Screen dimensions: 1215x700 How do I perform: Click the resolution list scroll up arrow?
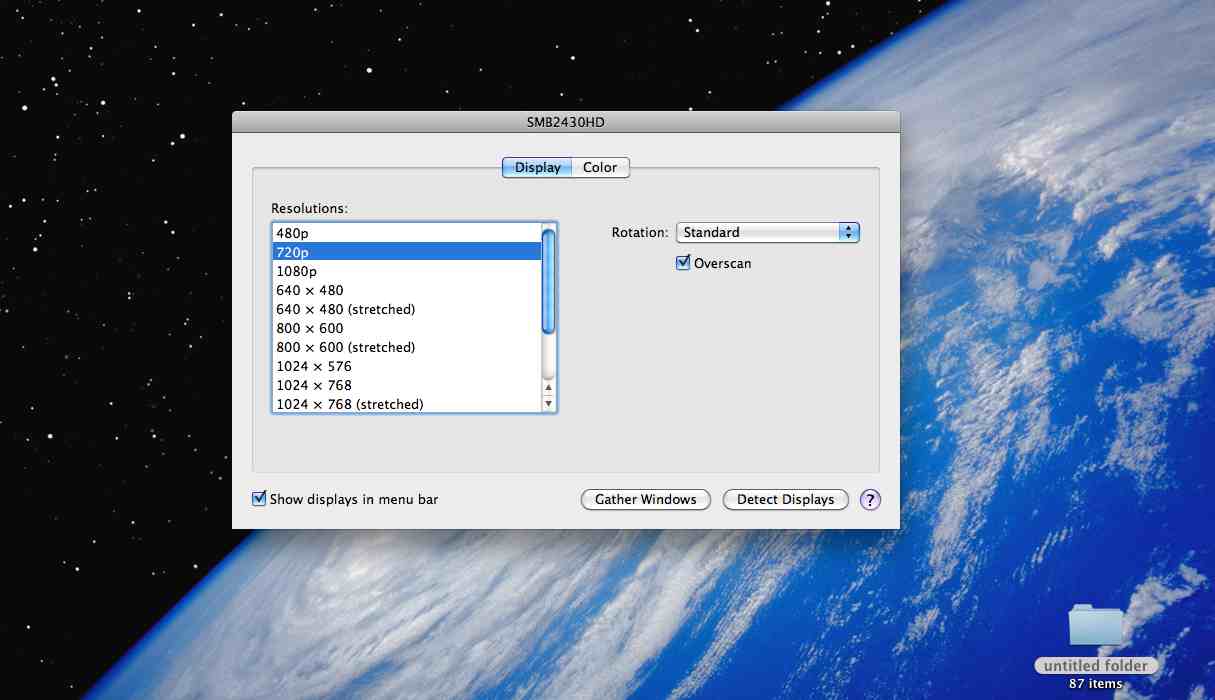click(x=548, y=387)
